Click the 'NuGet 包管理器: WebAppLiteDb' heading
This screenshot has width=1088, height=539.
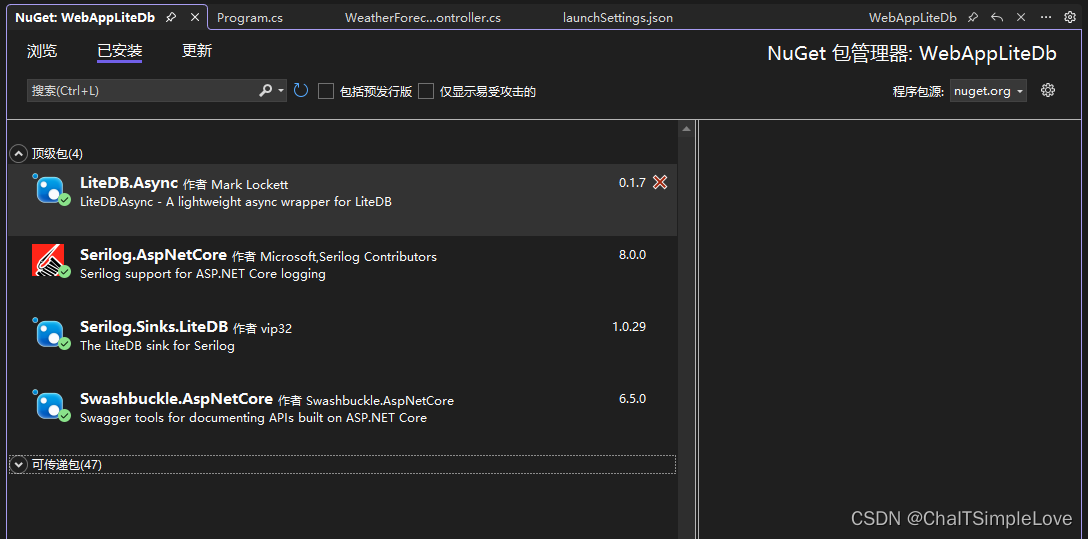point(912,54)
